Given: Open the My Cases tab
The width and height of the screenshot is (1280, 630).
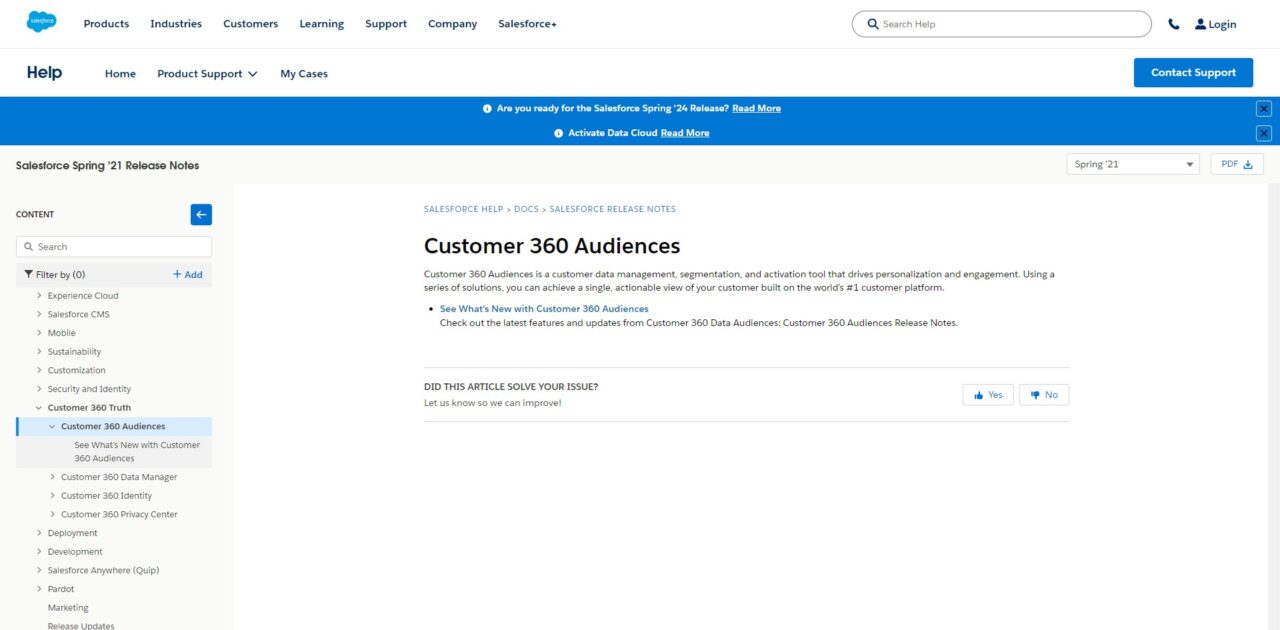Looking at the screenshot, I should click(304, 74).
